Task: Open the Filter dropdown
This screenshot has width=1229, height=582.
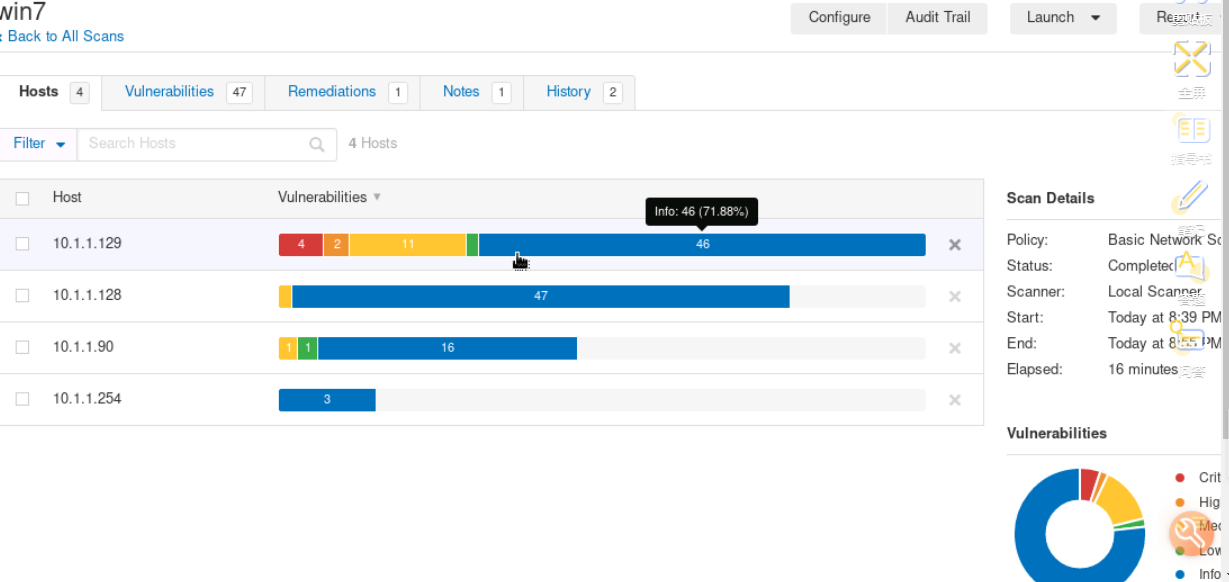Action: click(x=38, y=144)
